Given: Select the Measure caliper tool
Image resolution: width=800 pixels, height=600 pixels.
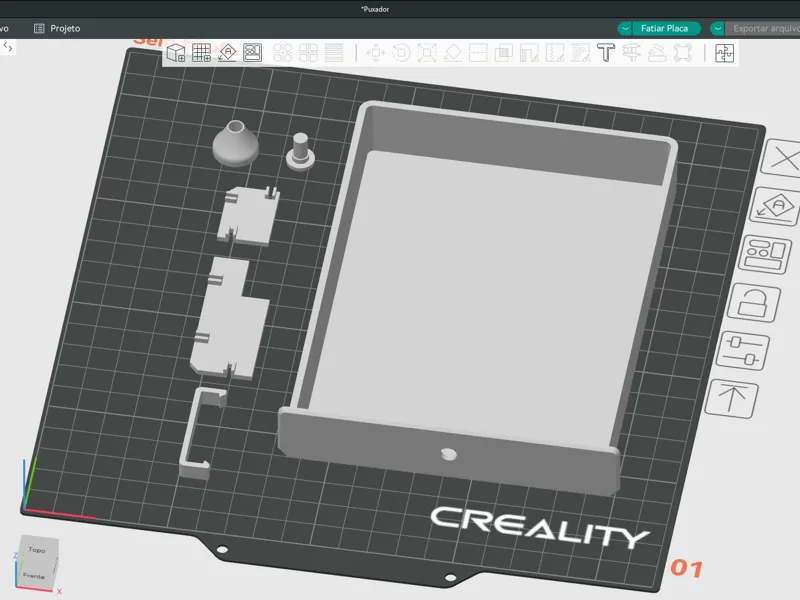Looking at the screenshot, I should (x=631, y=53).
